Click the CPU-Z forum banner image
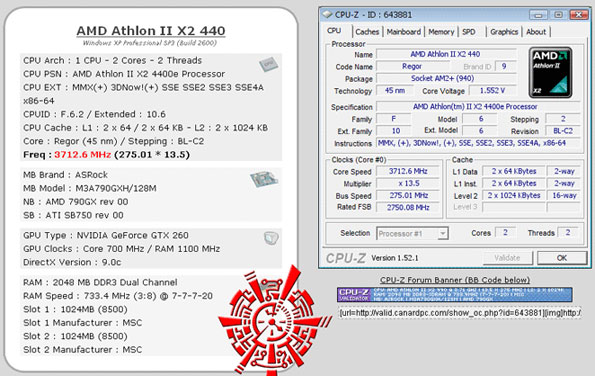Image resolution: width=595 pixels, height=376 pixels. click(x=455, y=295)
